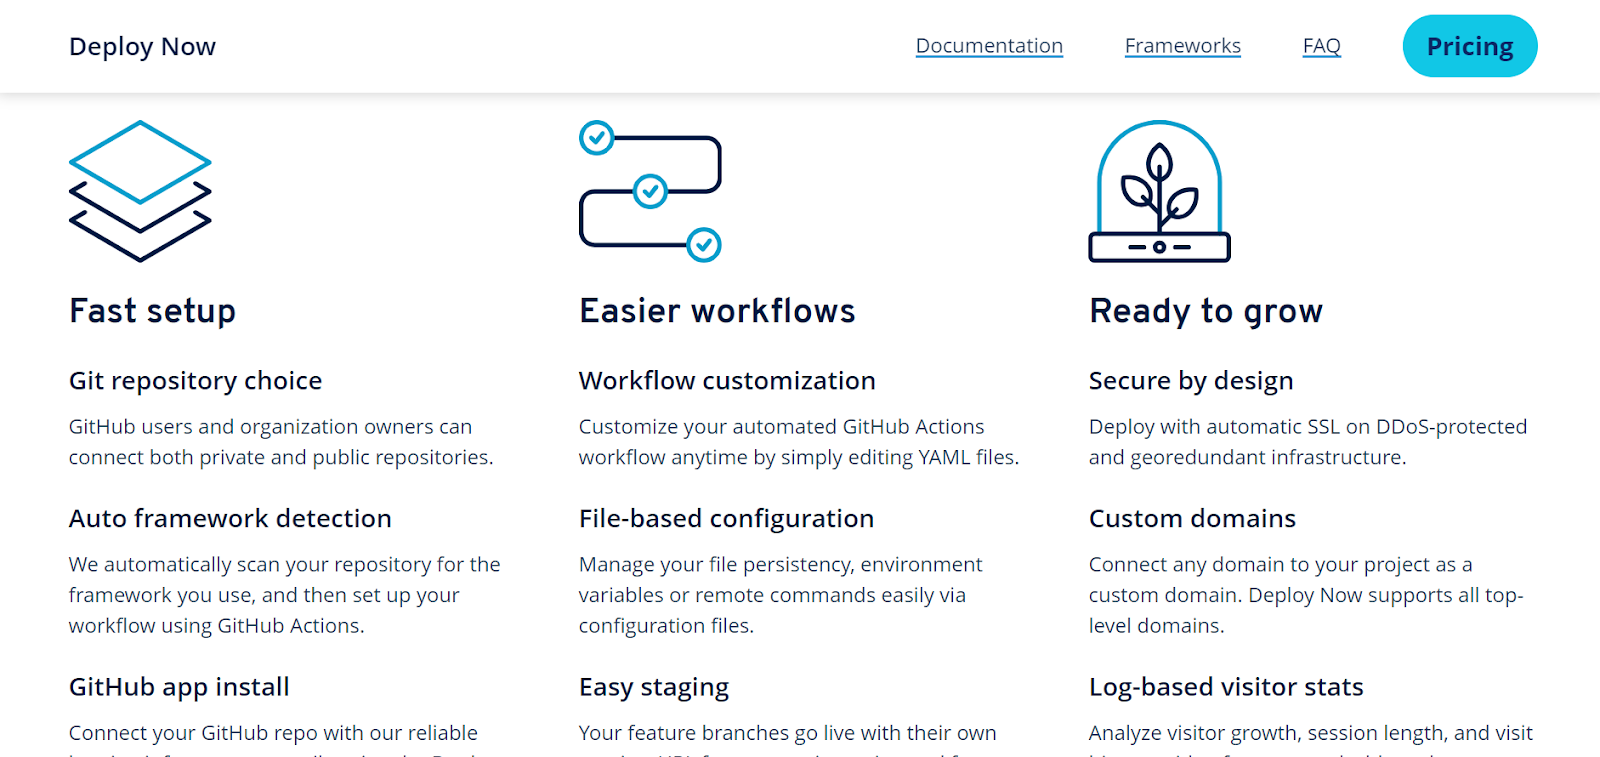Click the text 'Your feature branches go live with their own'

point(788,733)
